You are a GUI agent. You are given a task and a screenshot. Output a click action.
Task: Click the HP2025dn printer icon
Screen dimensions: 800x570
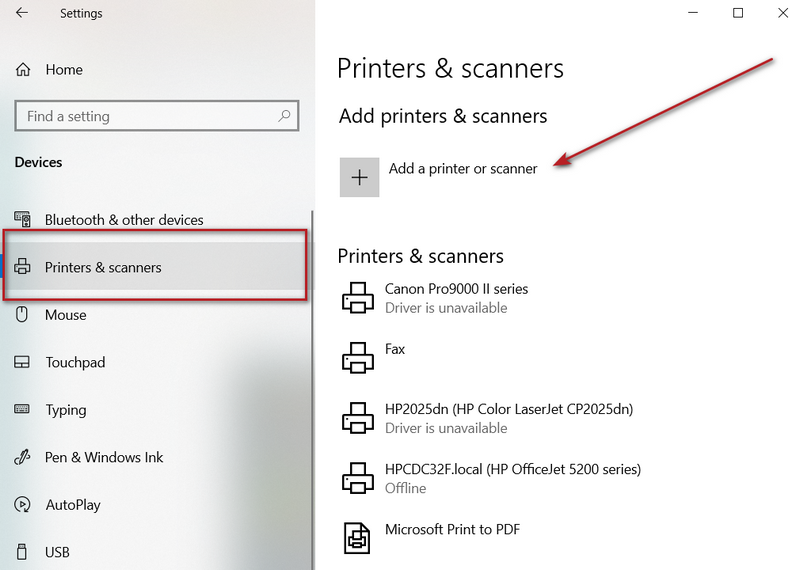click(x=358, y=418)
